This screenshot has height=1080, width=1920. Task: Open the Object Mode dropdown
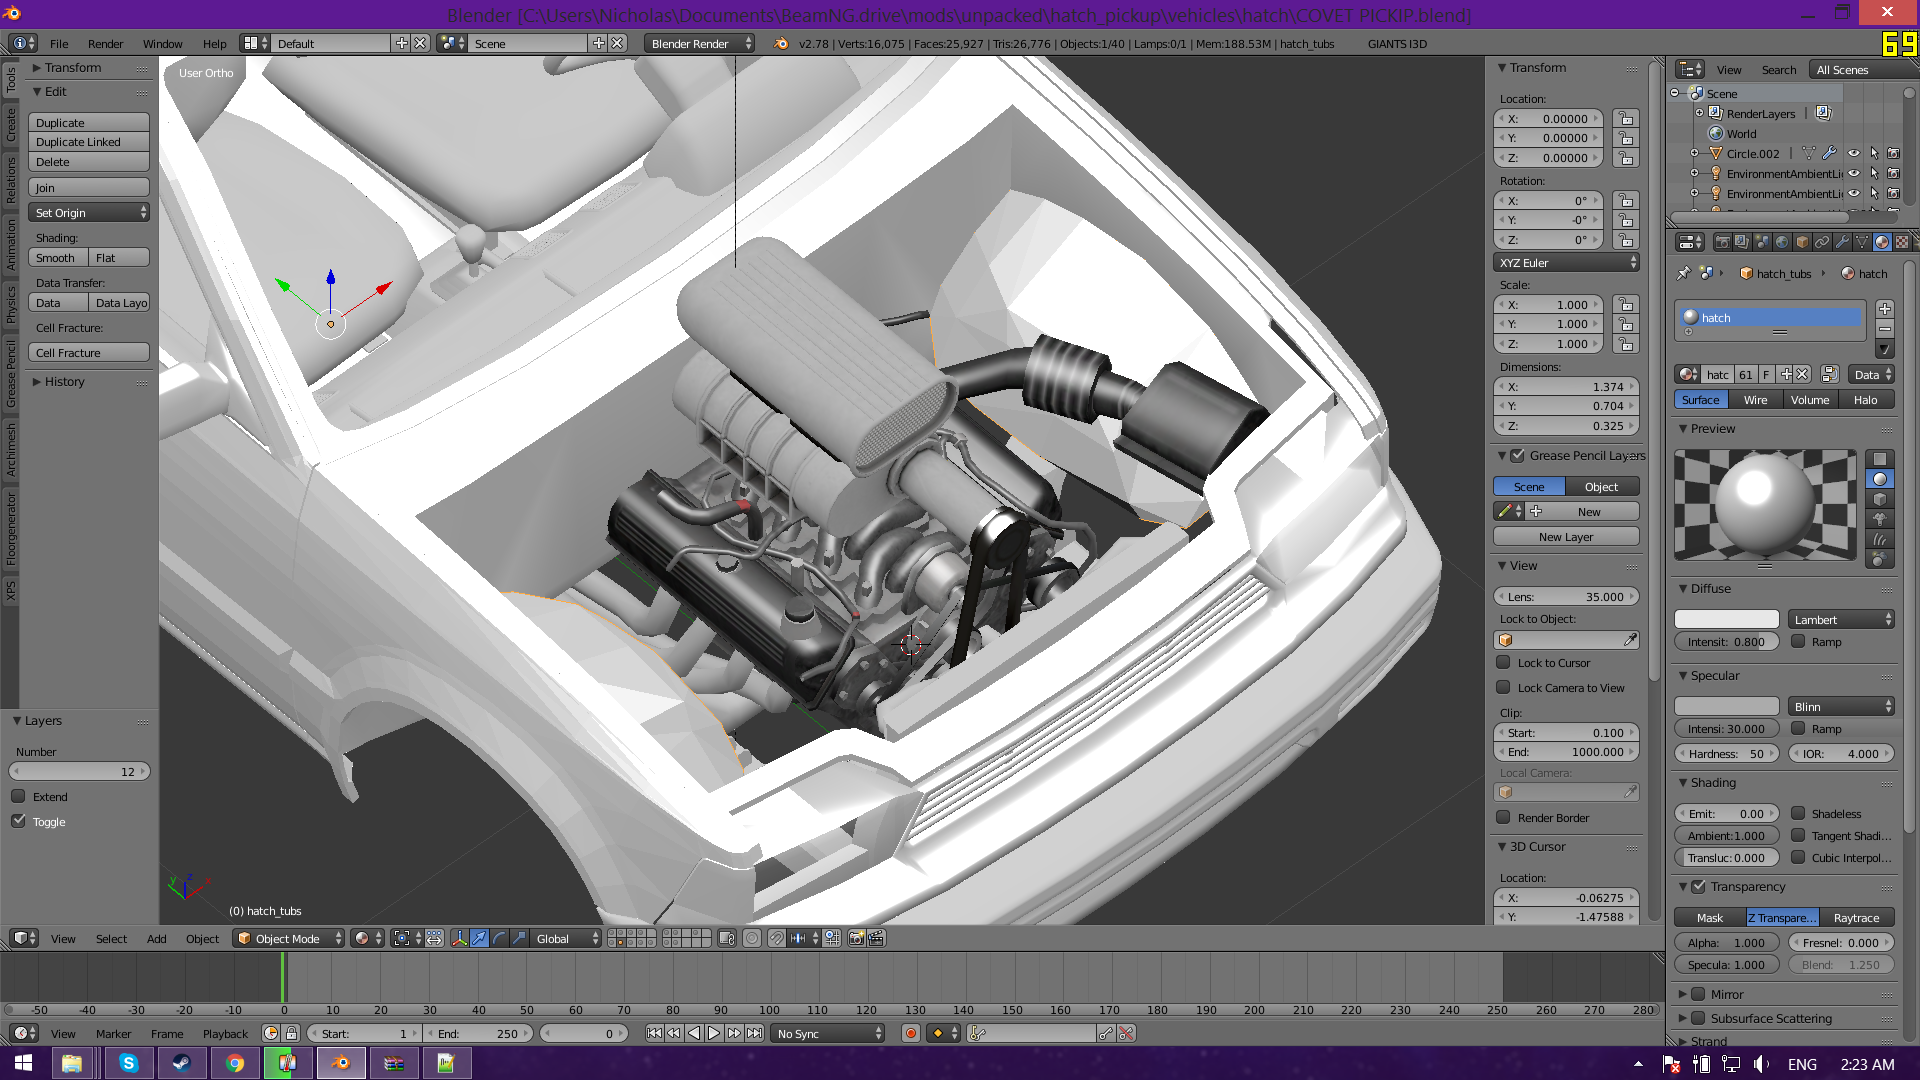point(289,938)
